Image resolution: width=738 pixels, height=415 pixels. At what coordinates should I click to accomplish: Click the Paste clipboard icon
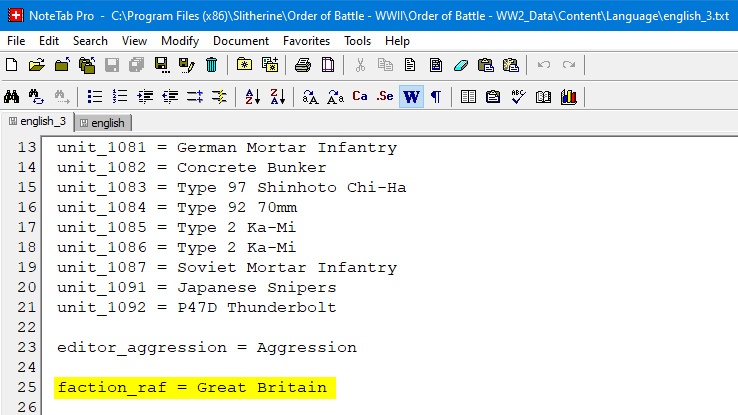click(x=486, y=65)
